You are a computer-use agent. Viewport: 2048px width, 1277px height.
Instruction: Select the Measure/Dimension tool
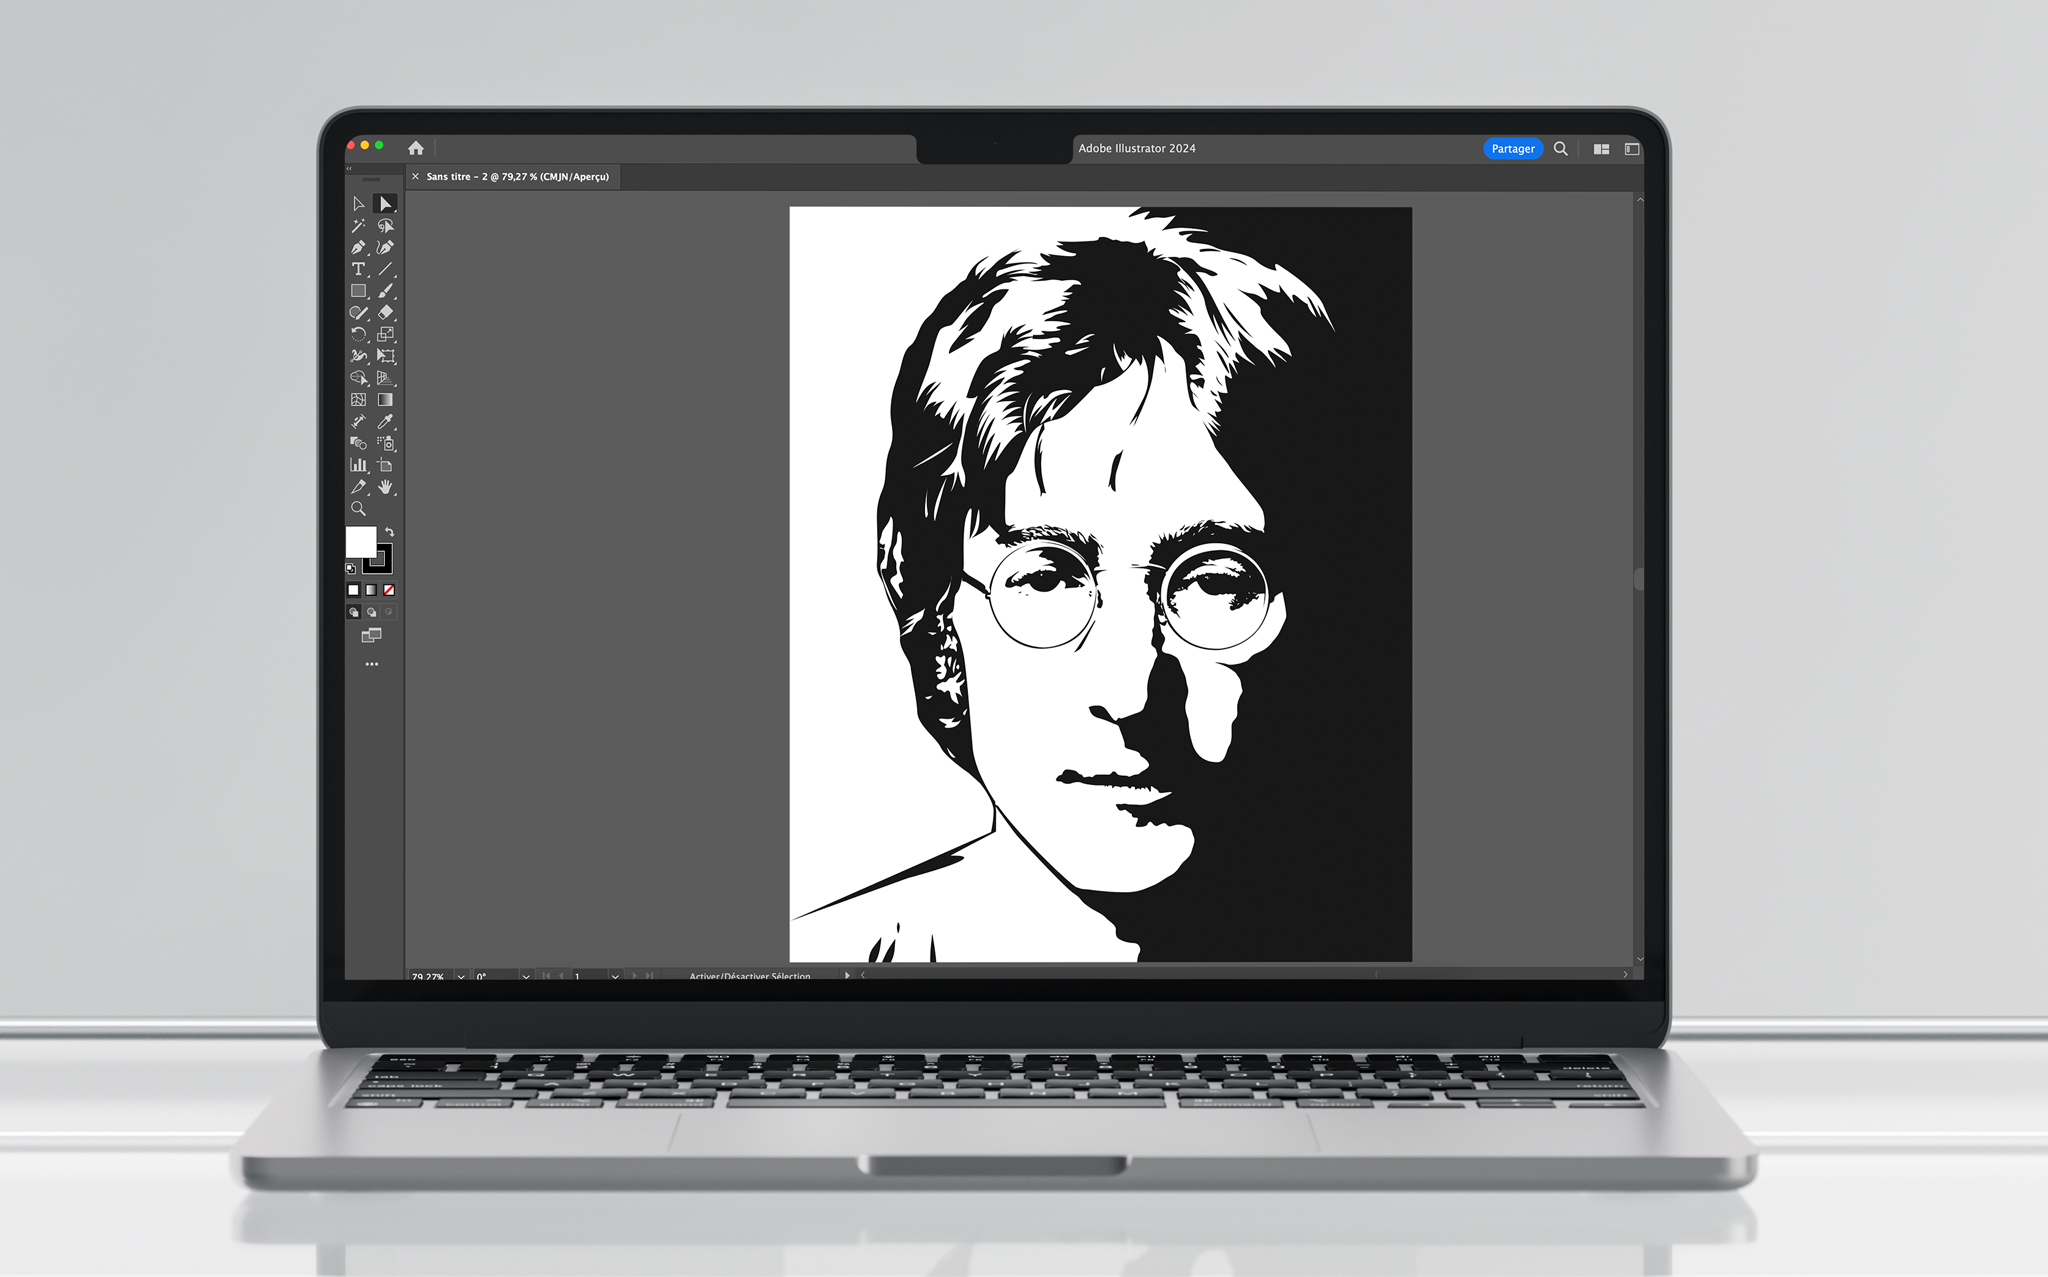pos(358,421)
